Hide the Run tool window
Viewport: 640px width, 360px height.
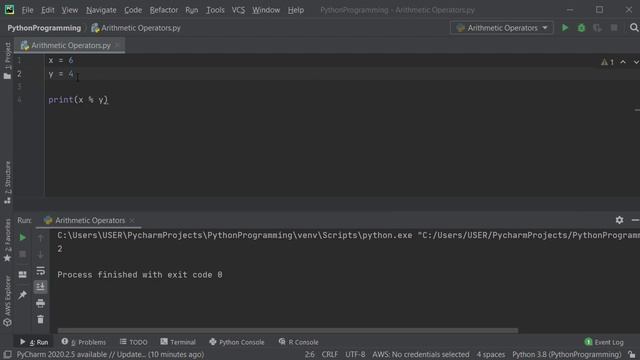pos(635,220)
